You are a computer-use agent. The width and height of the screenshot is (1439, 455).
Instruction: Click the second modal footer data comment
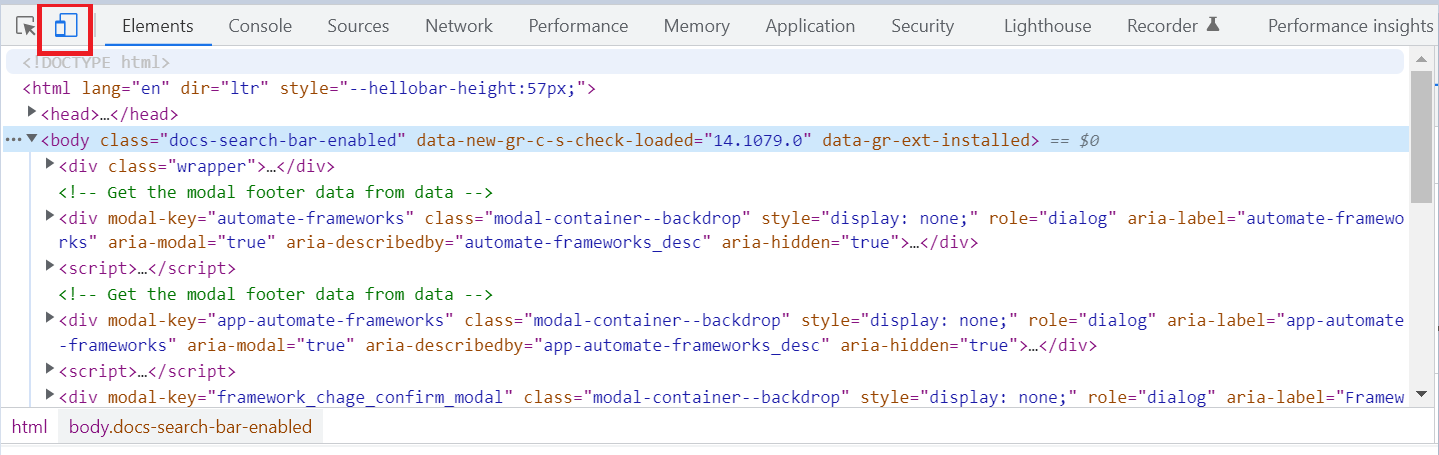276,294
